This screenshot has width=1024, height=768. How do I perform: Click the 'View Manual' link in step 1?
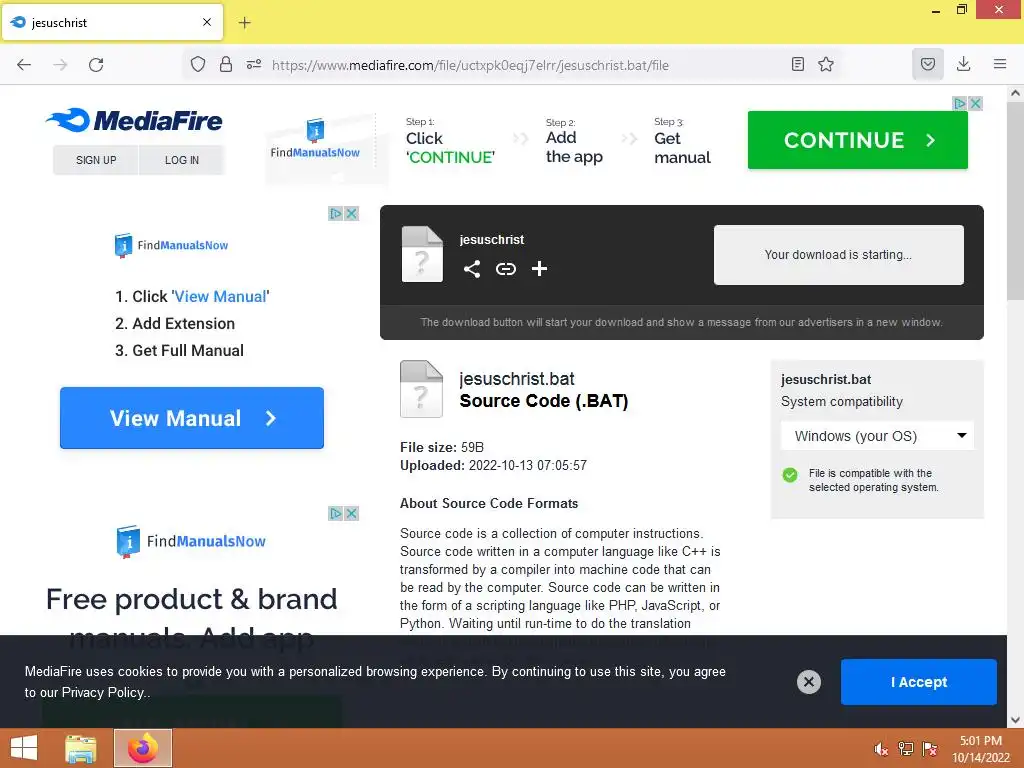tap(220, 296)
